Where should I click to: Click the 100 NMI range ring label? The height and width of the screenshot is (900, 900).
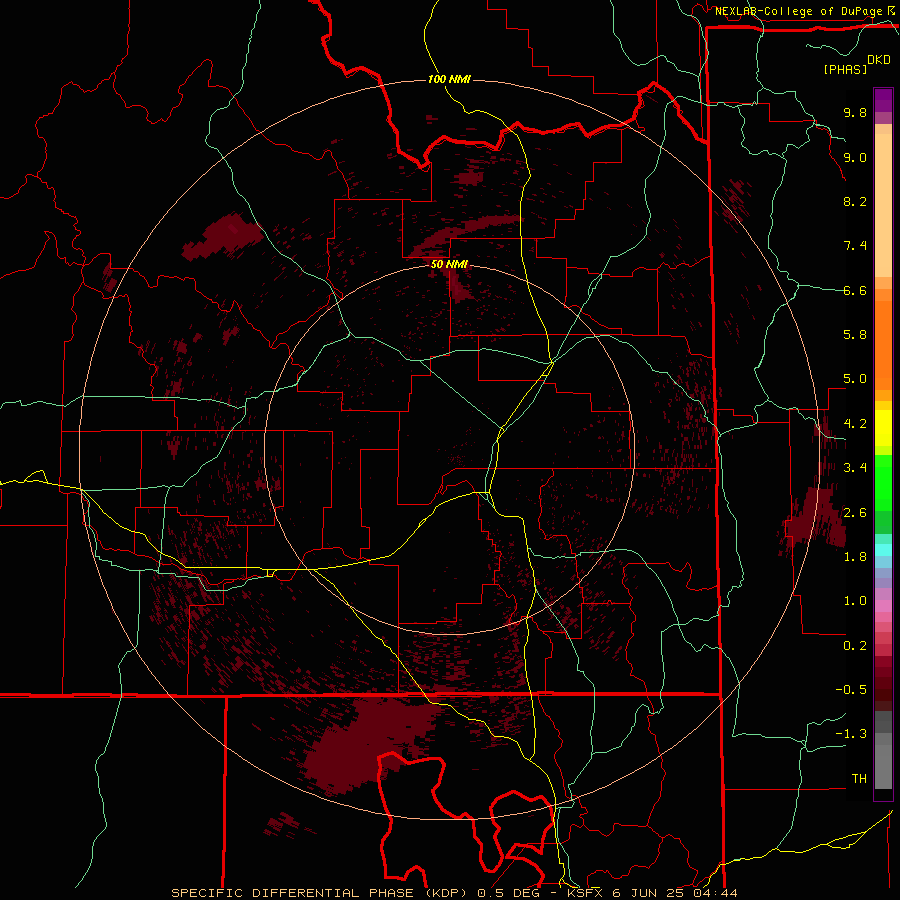pos(449,79)
